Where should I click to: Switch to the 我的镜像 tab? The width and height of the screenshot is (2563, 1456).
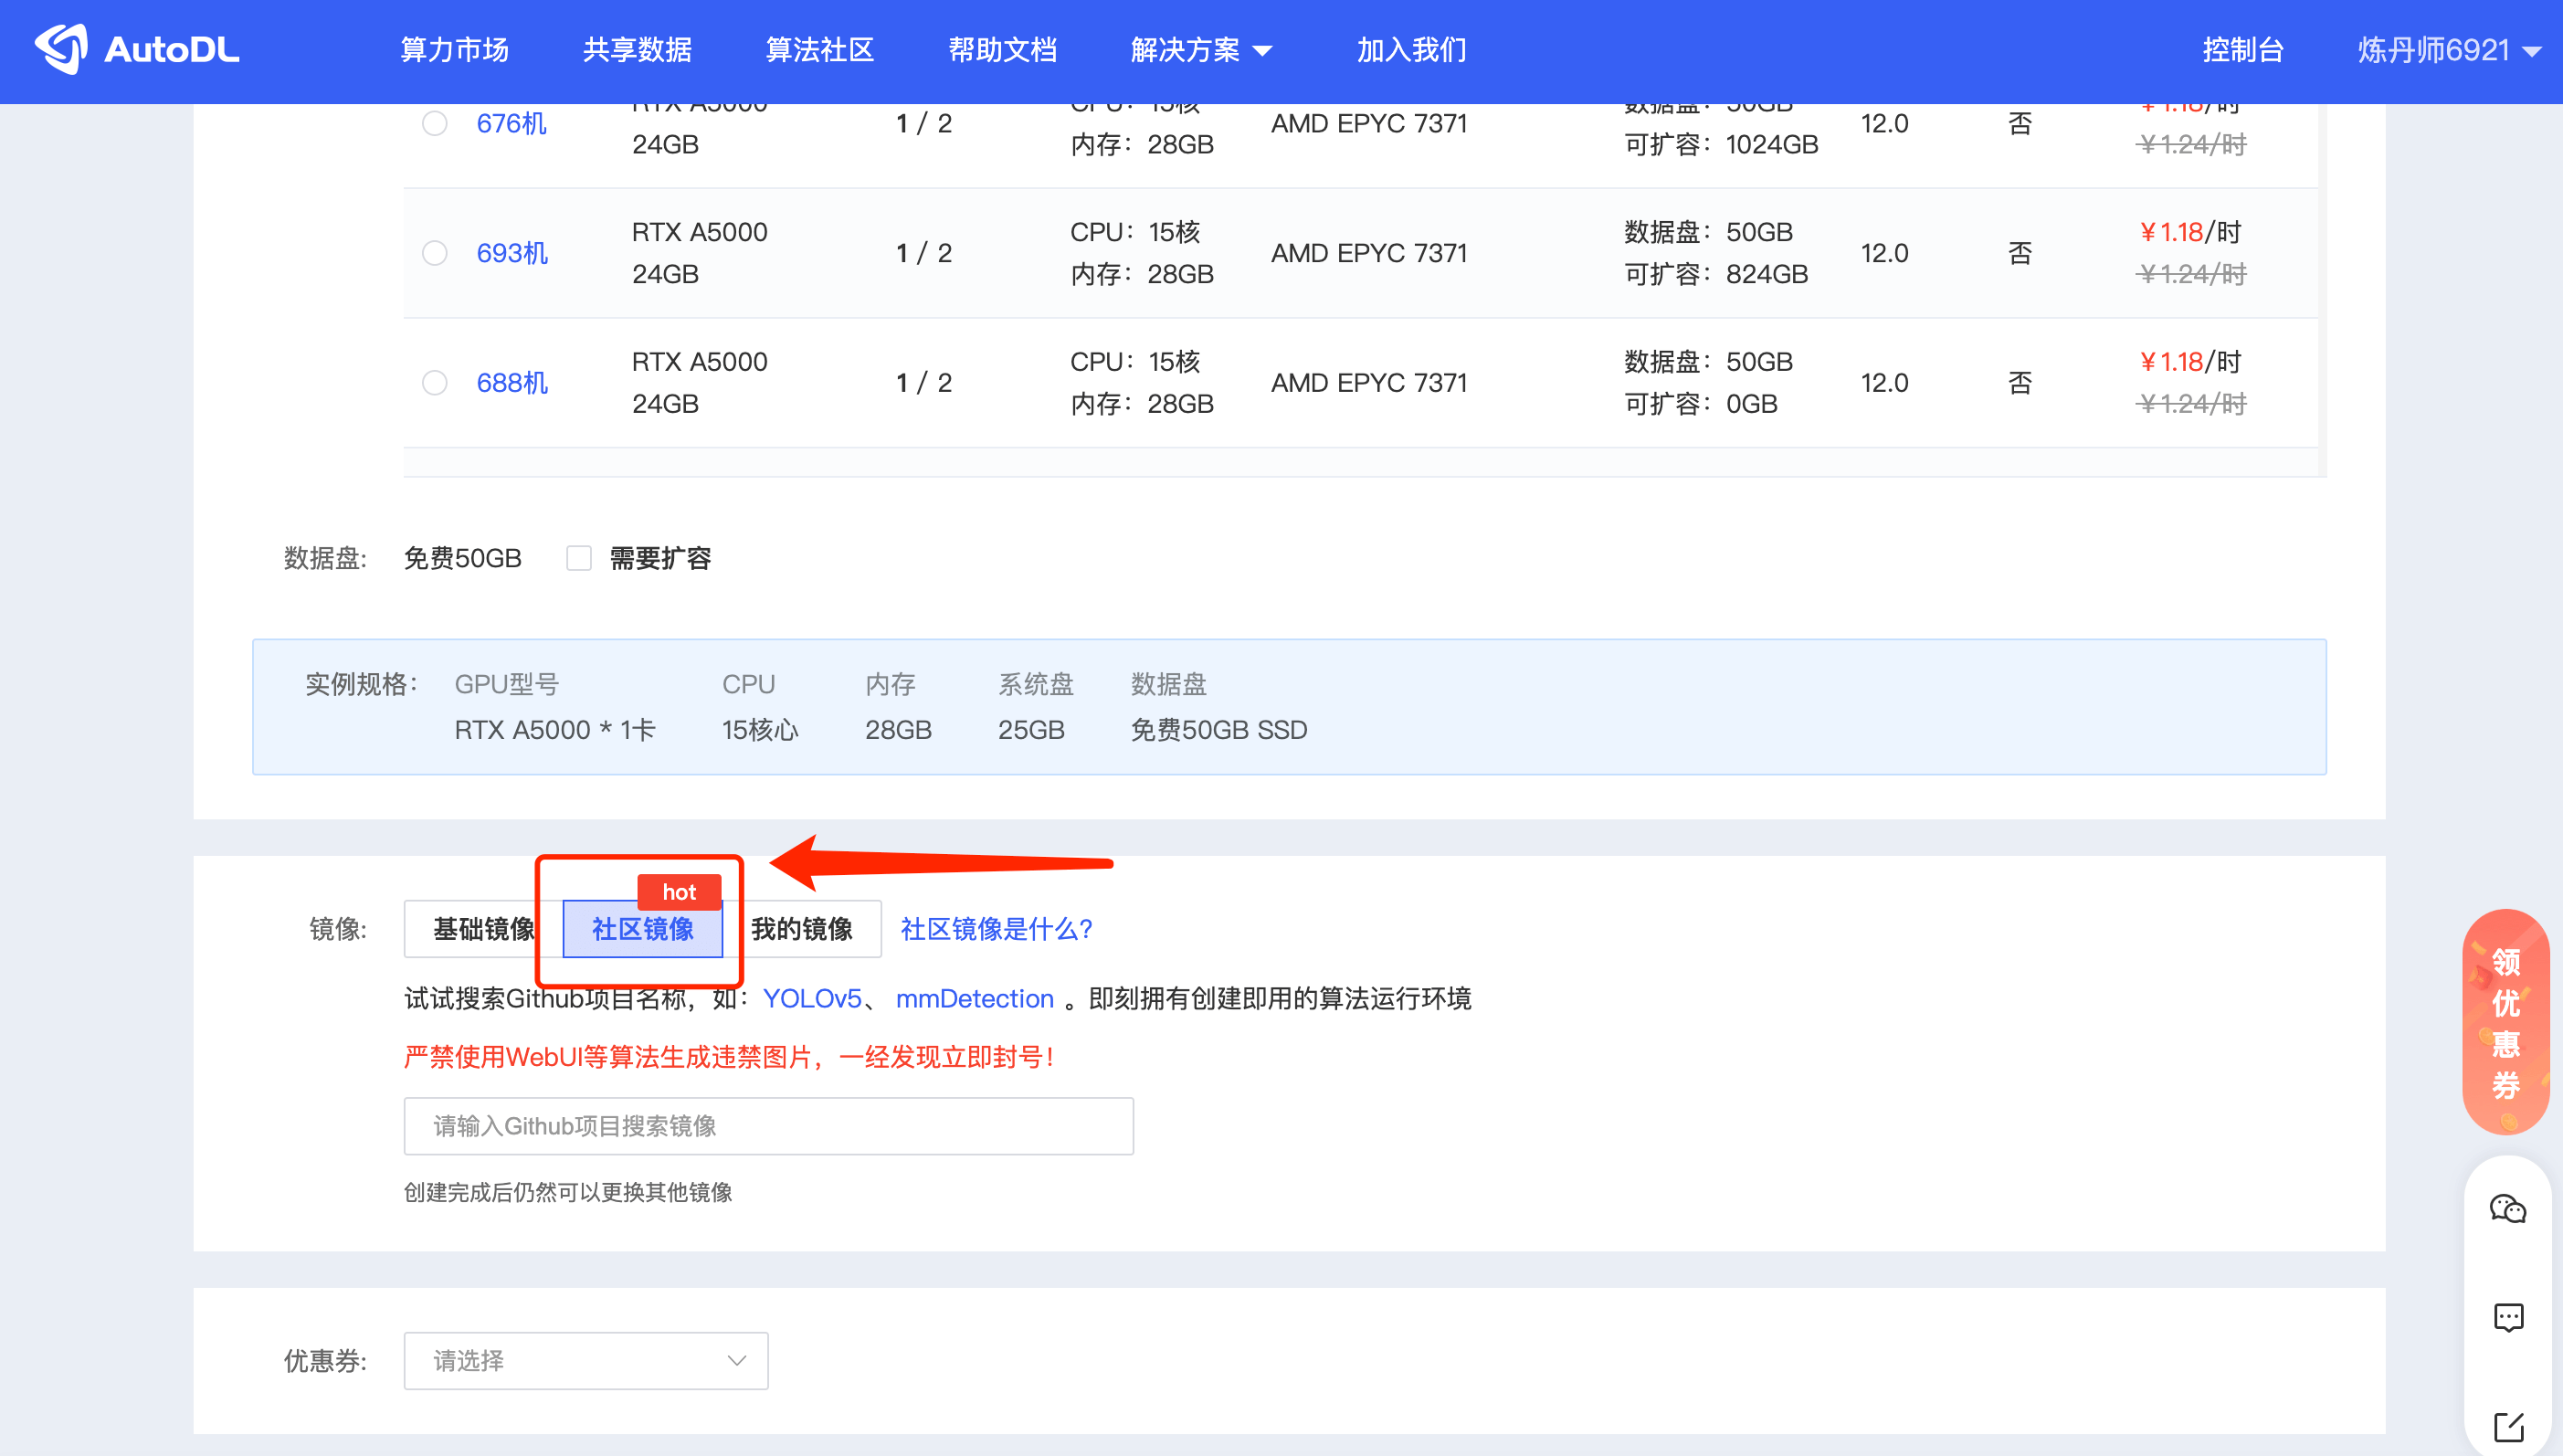(801, 929)
